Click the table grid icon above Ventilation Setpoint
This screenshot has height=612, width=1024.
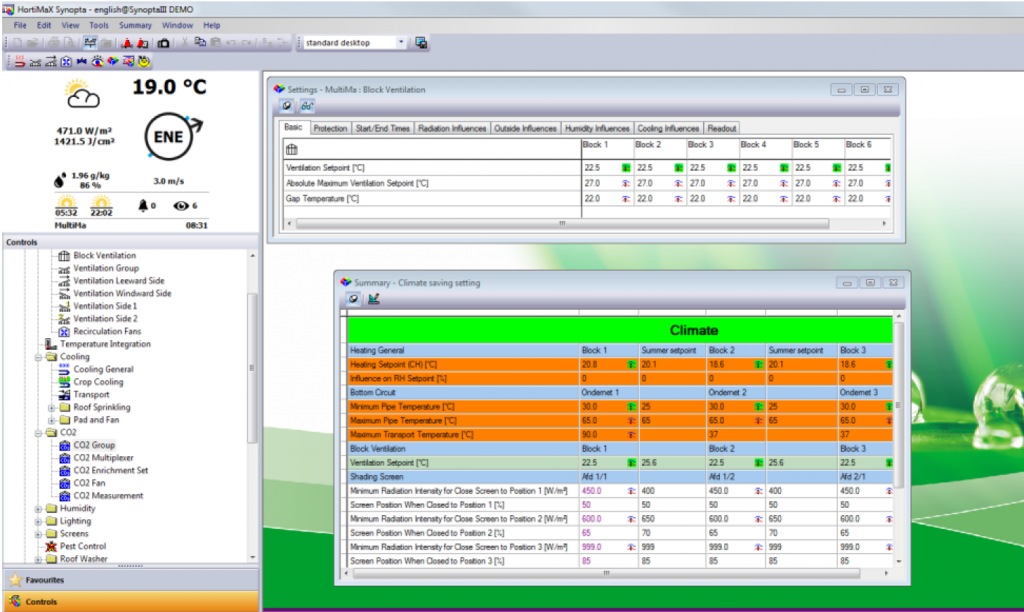tap(291, 150)
